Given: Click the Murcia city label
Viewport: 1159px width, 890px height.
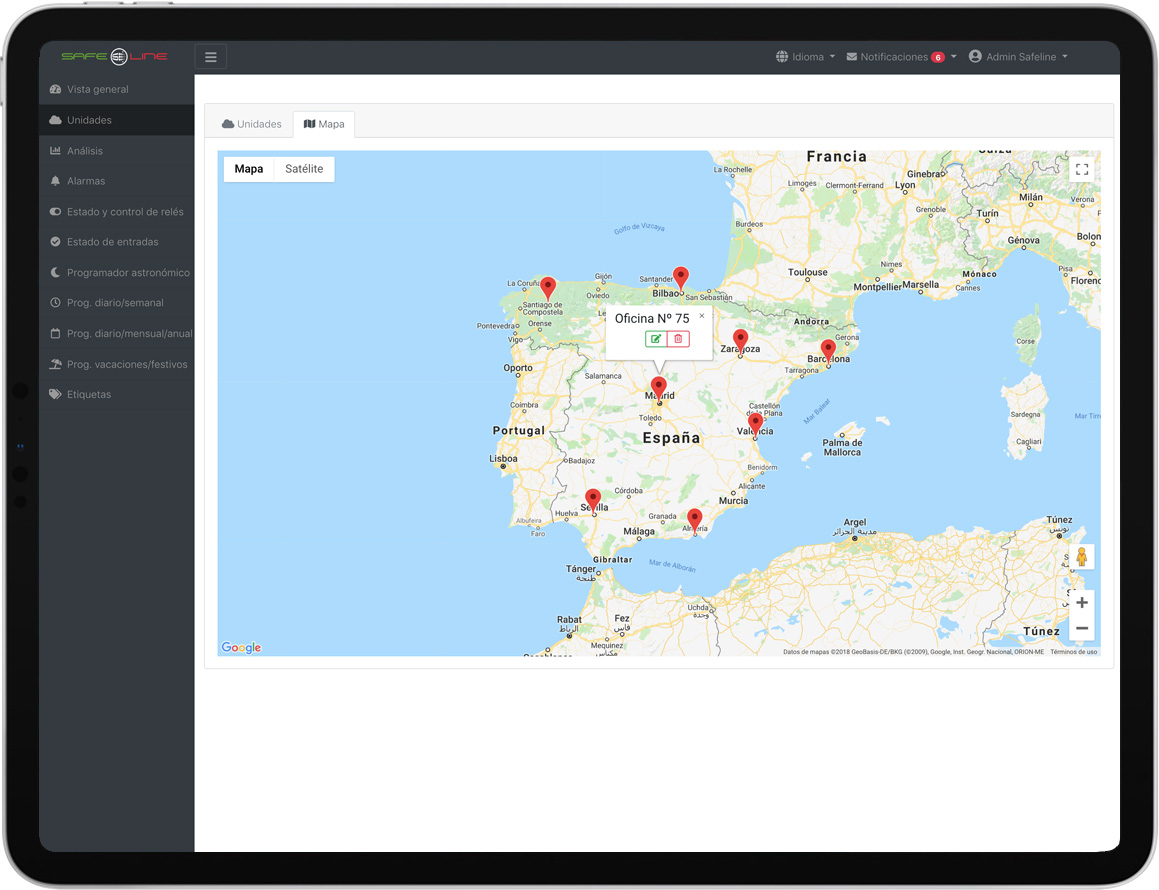Looking at the screenshot, I should click(x=733, y=500).
